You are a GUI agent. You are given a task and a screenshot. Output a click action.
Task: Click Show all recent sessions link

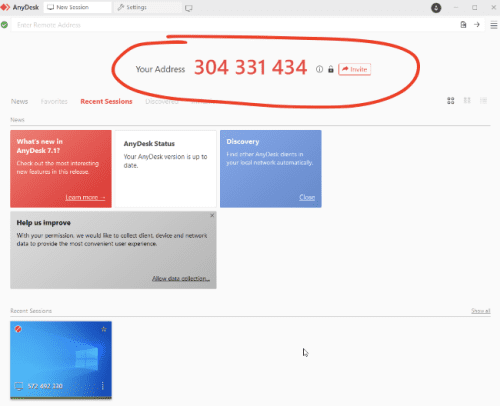click(x=481, y=311)
